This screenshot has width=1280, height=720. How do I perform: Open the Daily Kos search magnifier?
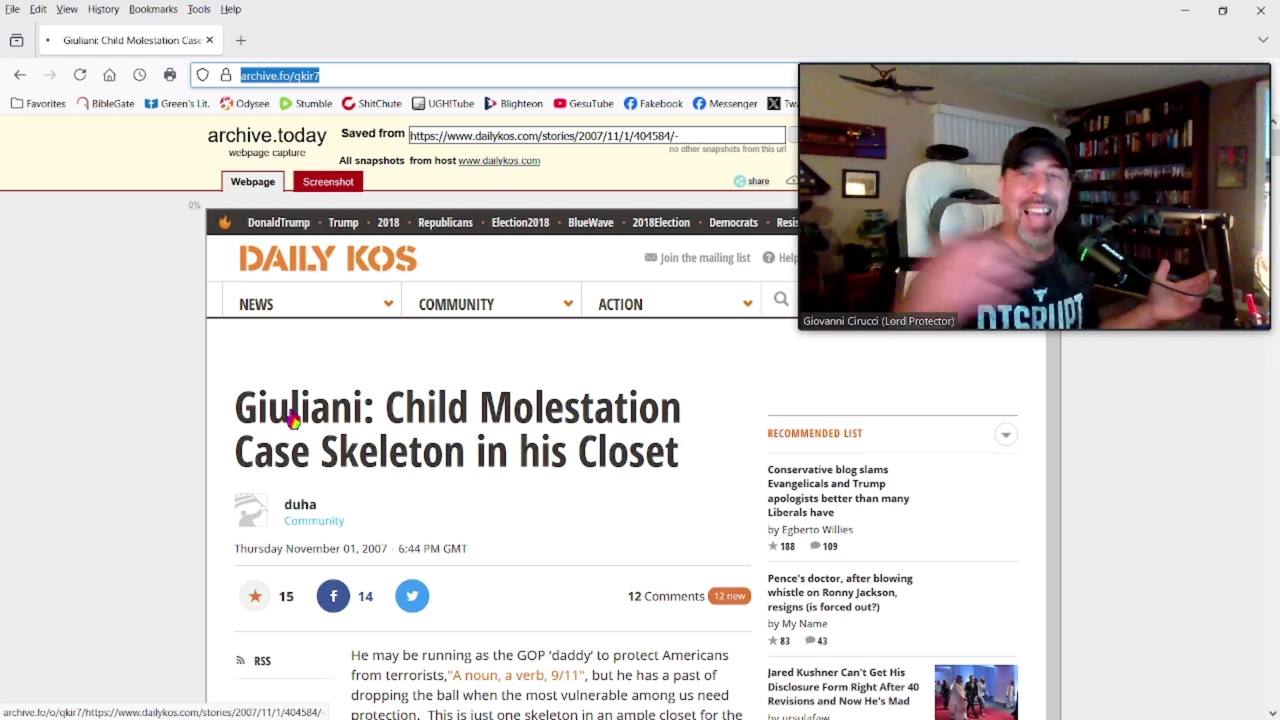(781, 299)
